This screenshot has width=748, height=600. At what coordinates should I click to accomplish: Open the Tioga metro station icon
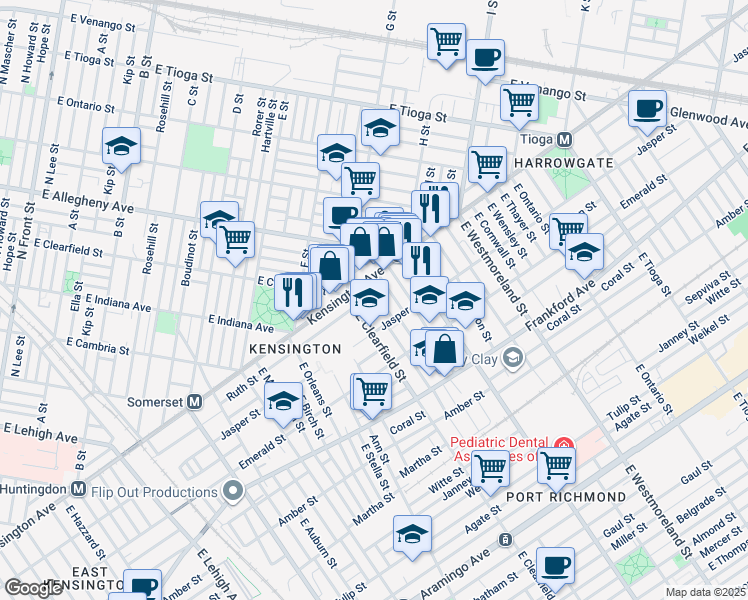[x=564, y=139]
